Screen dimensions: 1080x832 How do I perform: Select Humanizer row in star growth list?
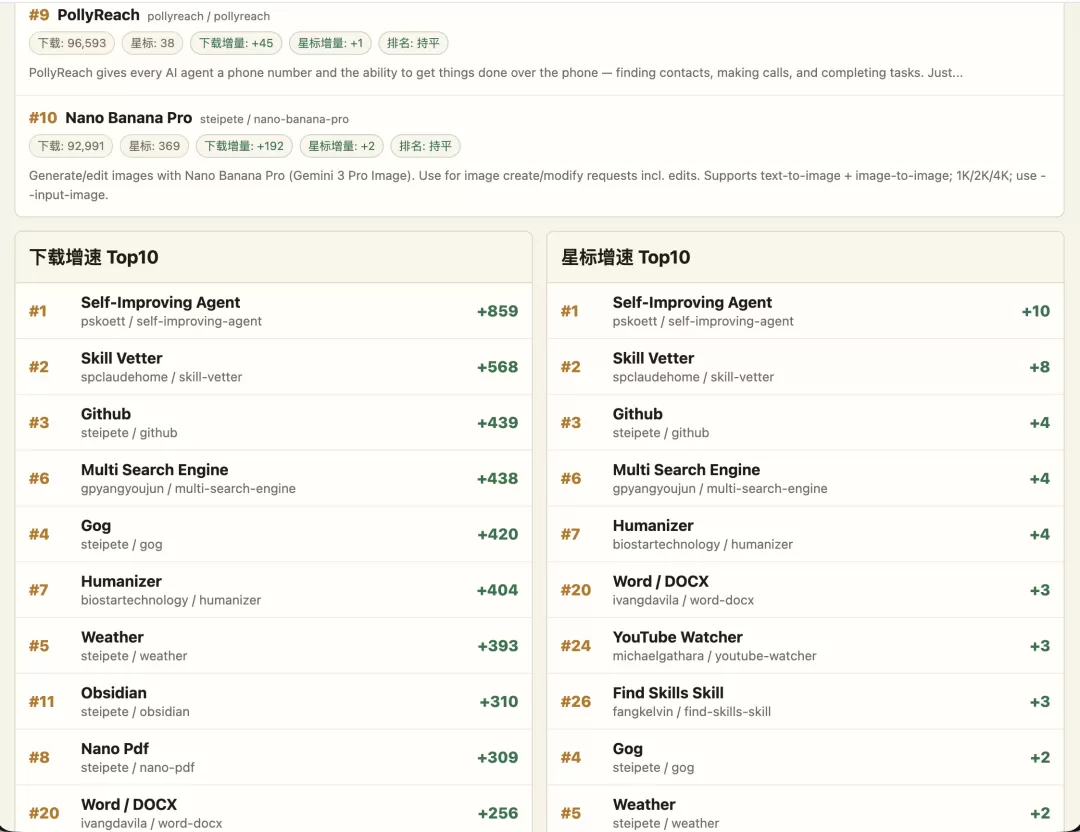point(805,534)
